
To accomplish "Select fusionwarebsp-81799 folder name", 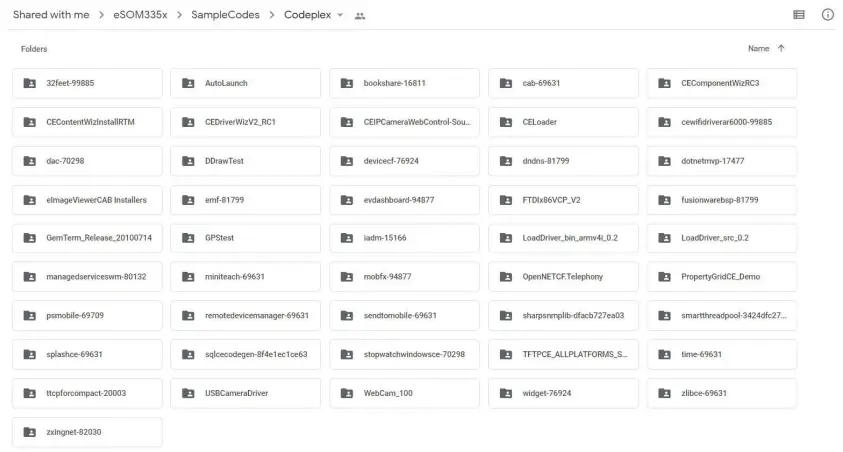I will point(719,200).
